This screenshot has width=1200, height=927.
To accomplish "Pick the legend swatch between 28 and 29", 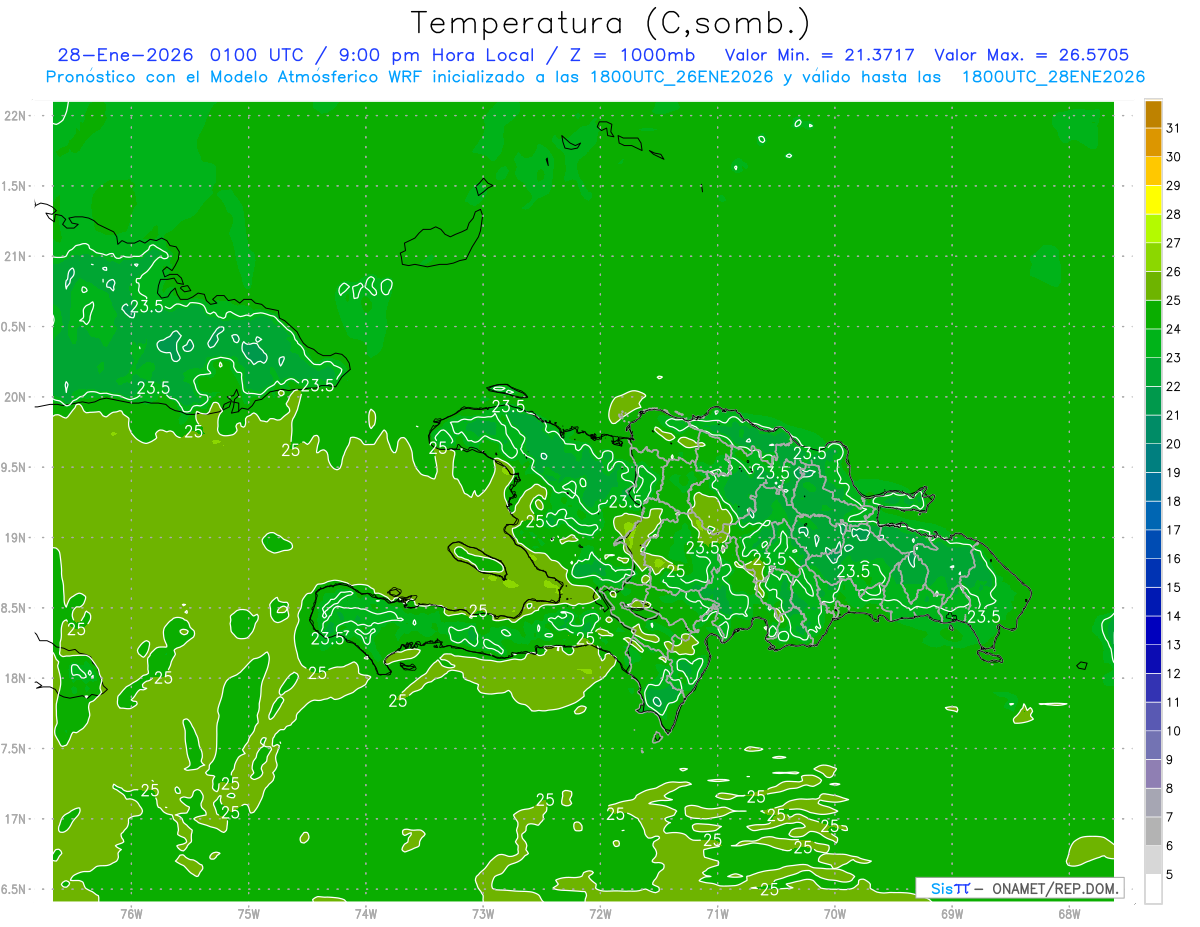I will (1153, 199).
